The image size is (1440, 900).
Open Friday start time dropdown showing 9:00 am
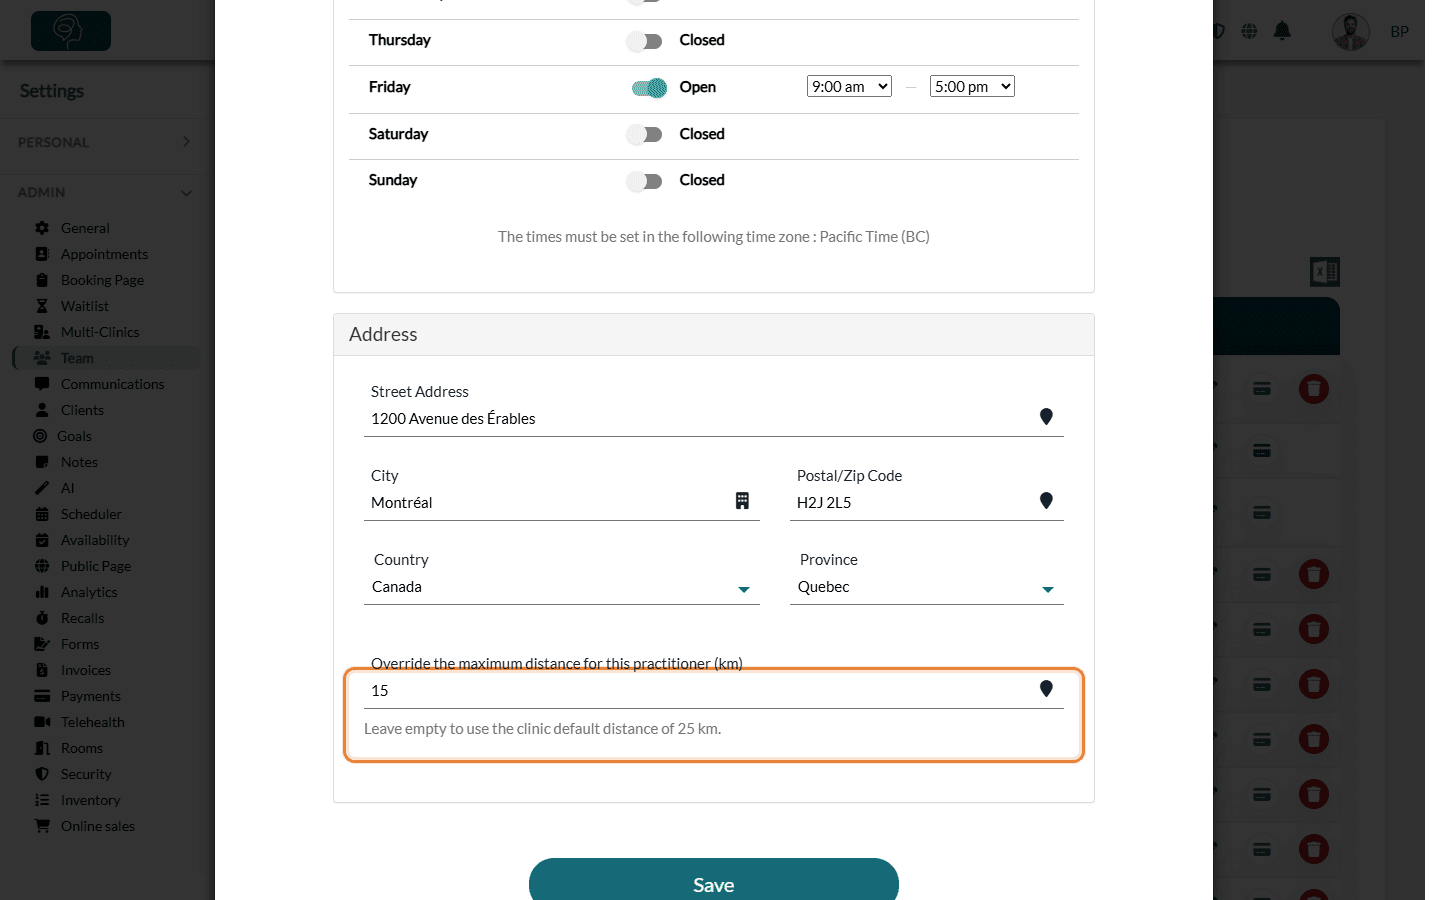click(x=849, y=87)
